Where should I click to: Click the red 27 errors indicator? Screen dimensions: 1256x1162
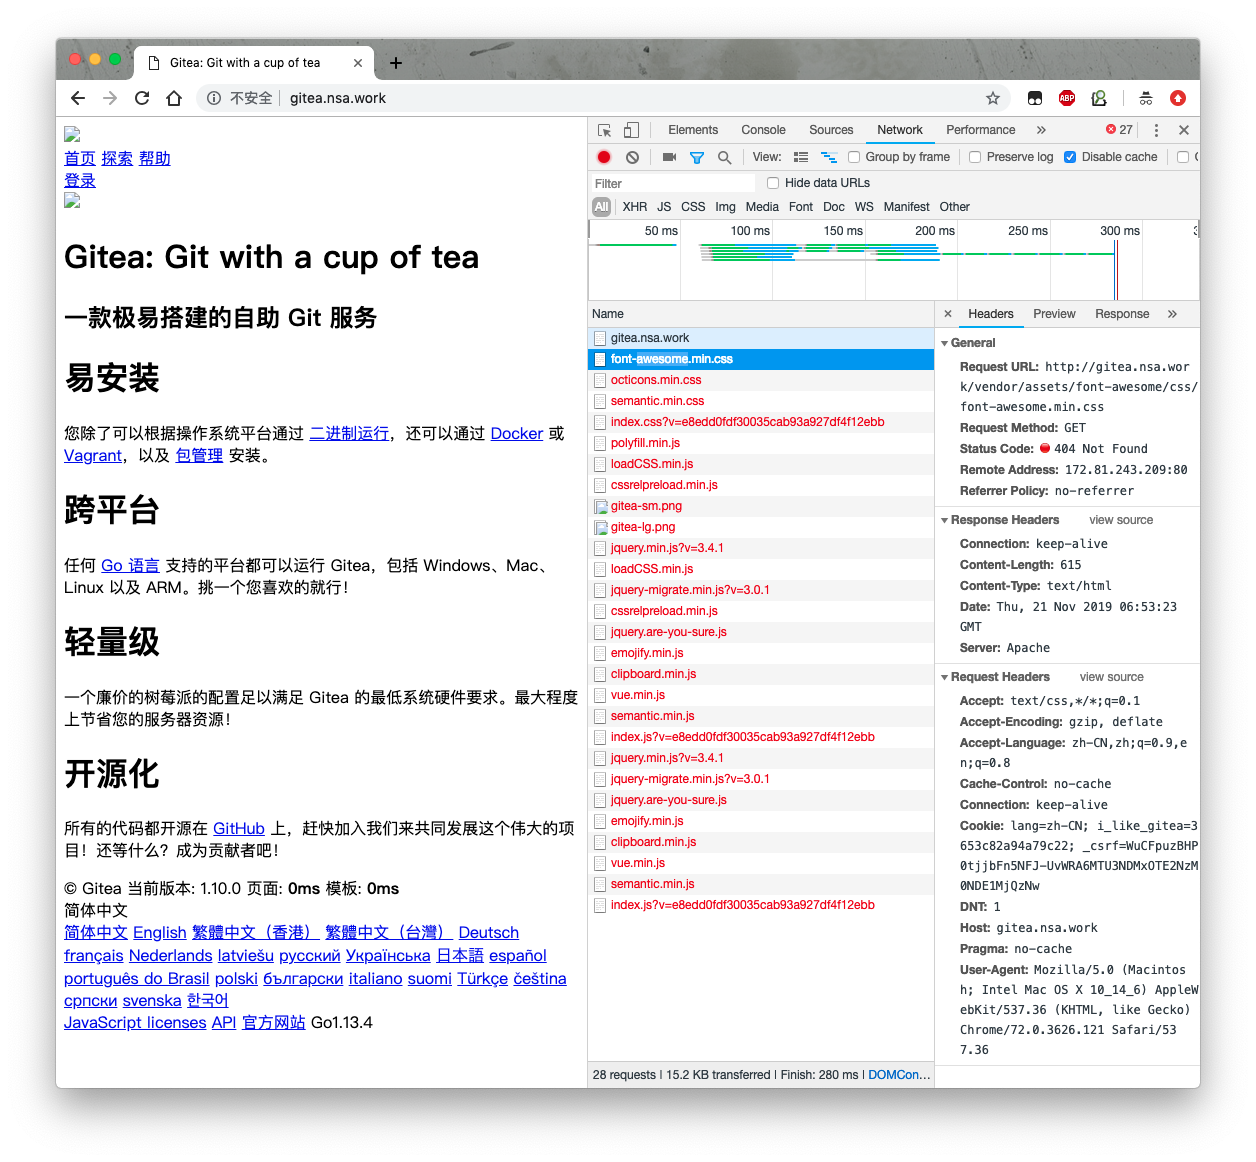point(1119,130)
